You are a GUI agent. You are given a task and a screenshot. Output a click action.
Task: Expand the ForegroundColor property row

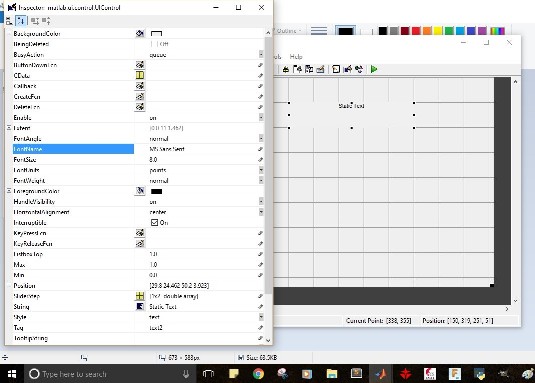coord(9,191)
